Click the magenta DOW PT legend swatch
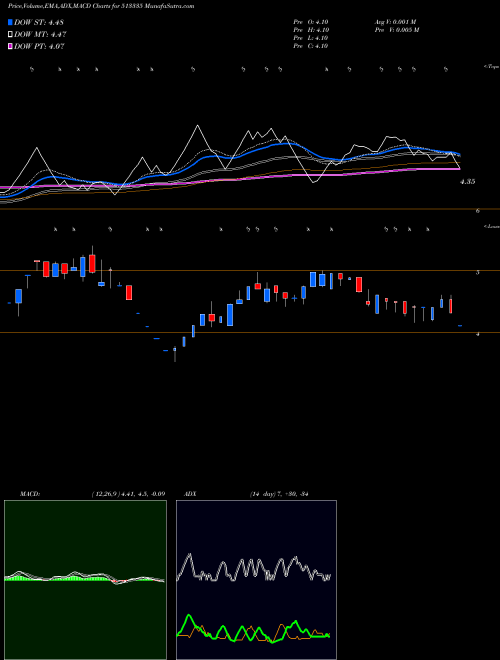 pyautogui.click(x=10, y=46)
